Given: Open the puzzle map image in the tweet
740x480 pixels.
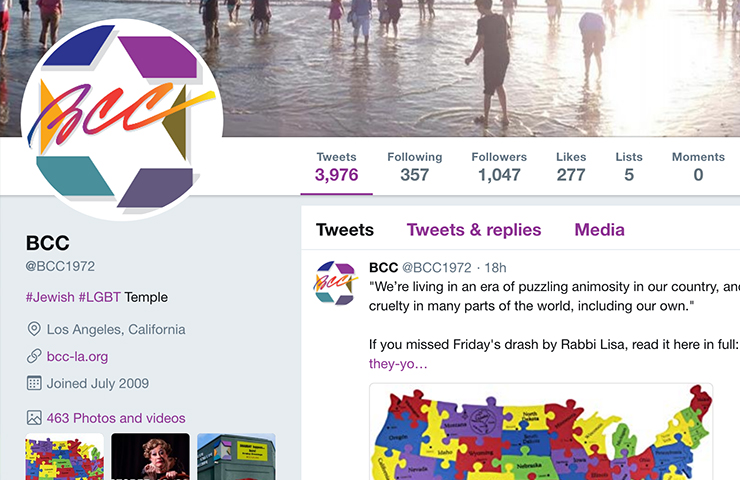Looking at the screenshot, I should tap(541, 432).
